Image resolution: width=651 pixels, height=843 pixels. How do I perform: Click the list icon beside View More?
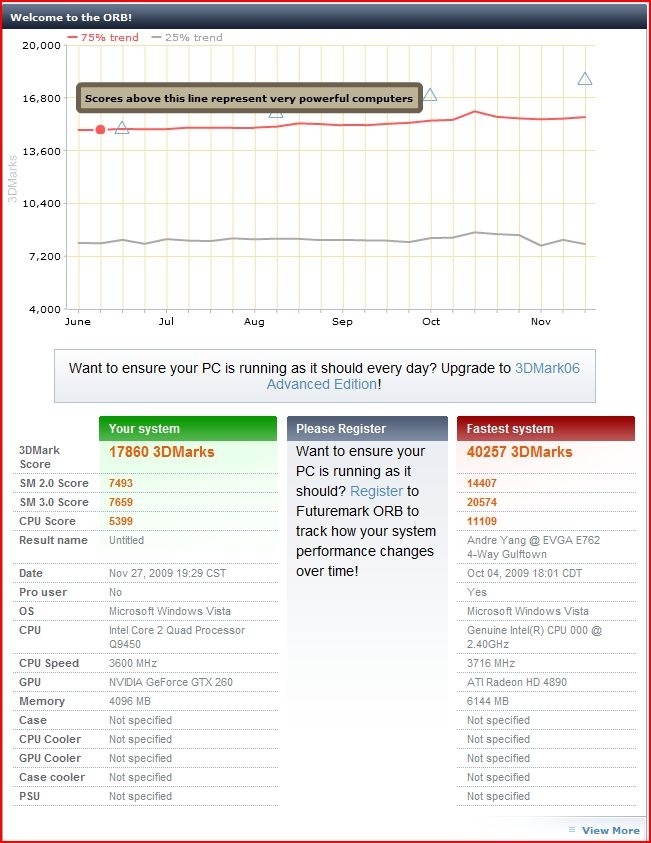coord(572,830)
